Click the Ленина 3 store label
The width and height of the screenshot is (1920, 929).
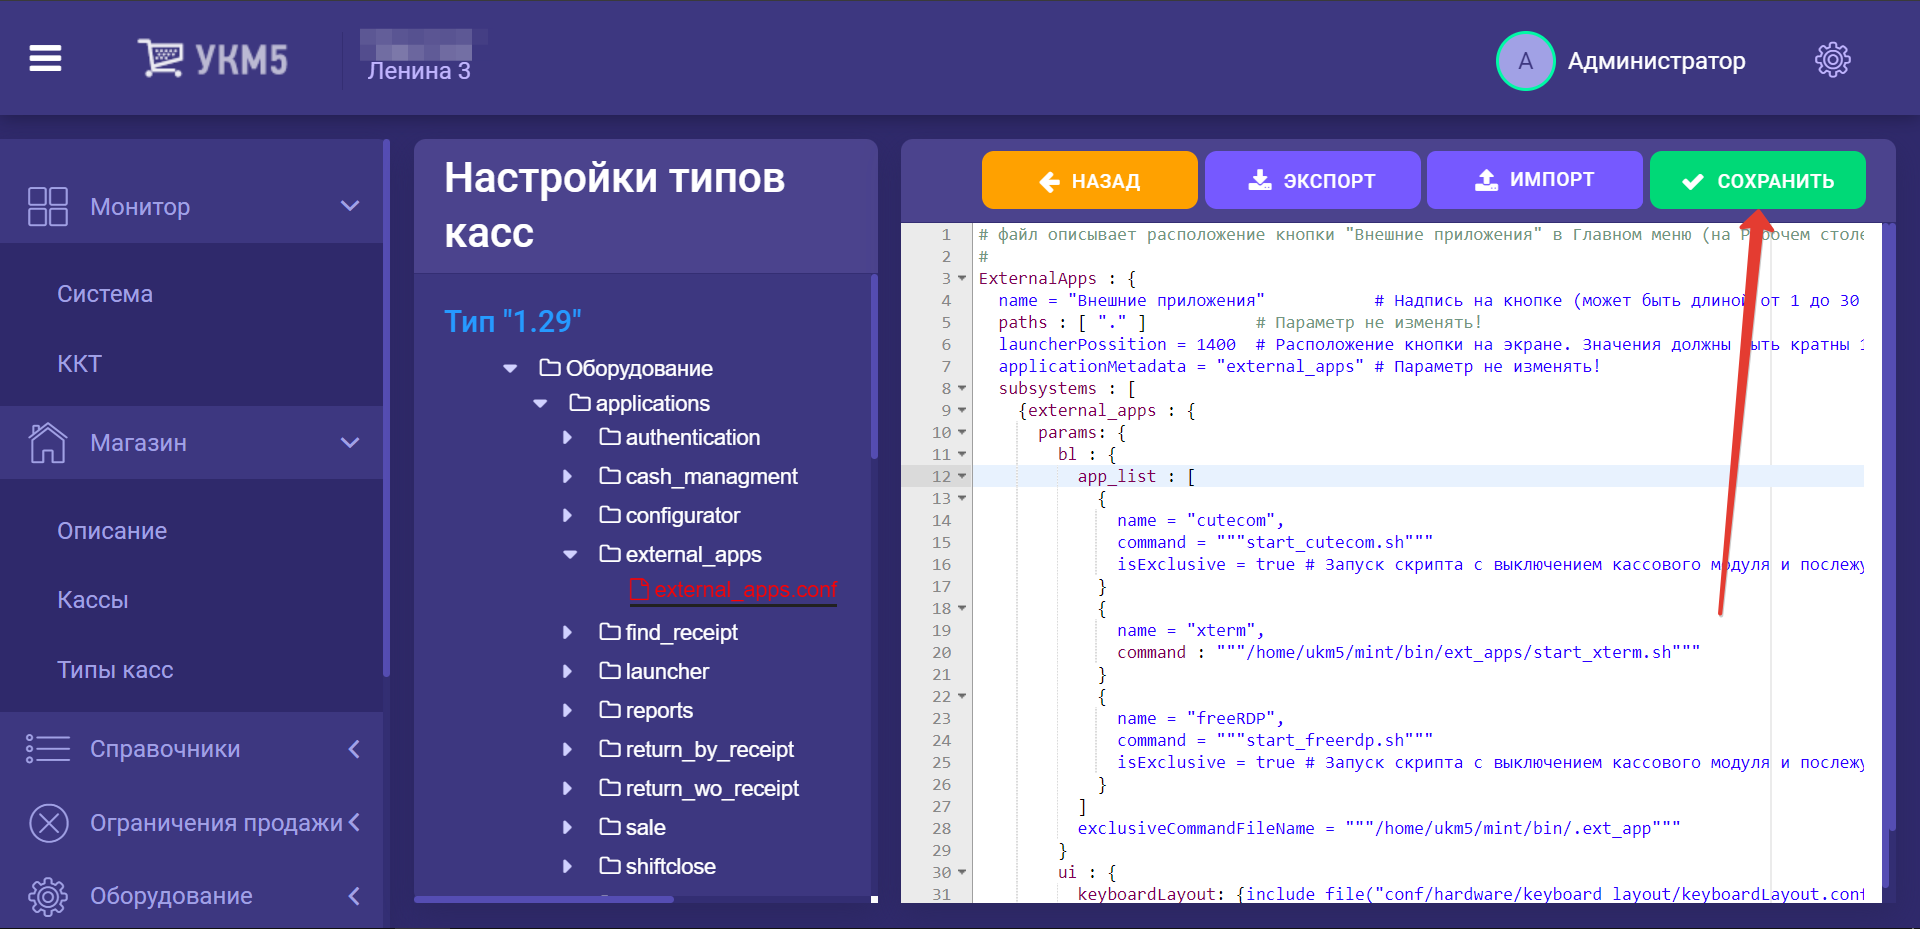pos(419,71)
